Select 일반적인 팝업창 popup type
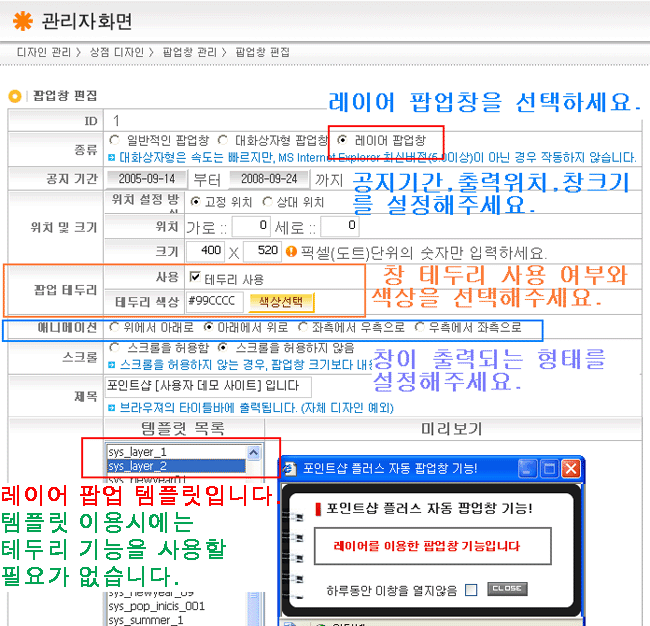This screenshot has height=626, width=650. (114, 140)
